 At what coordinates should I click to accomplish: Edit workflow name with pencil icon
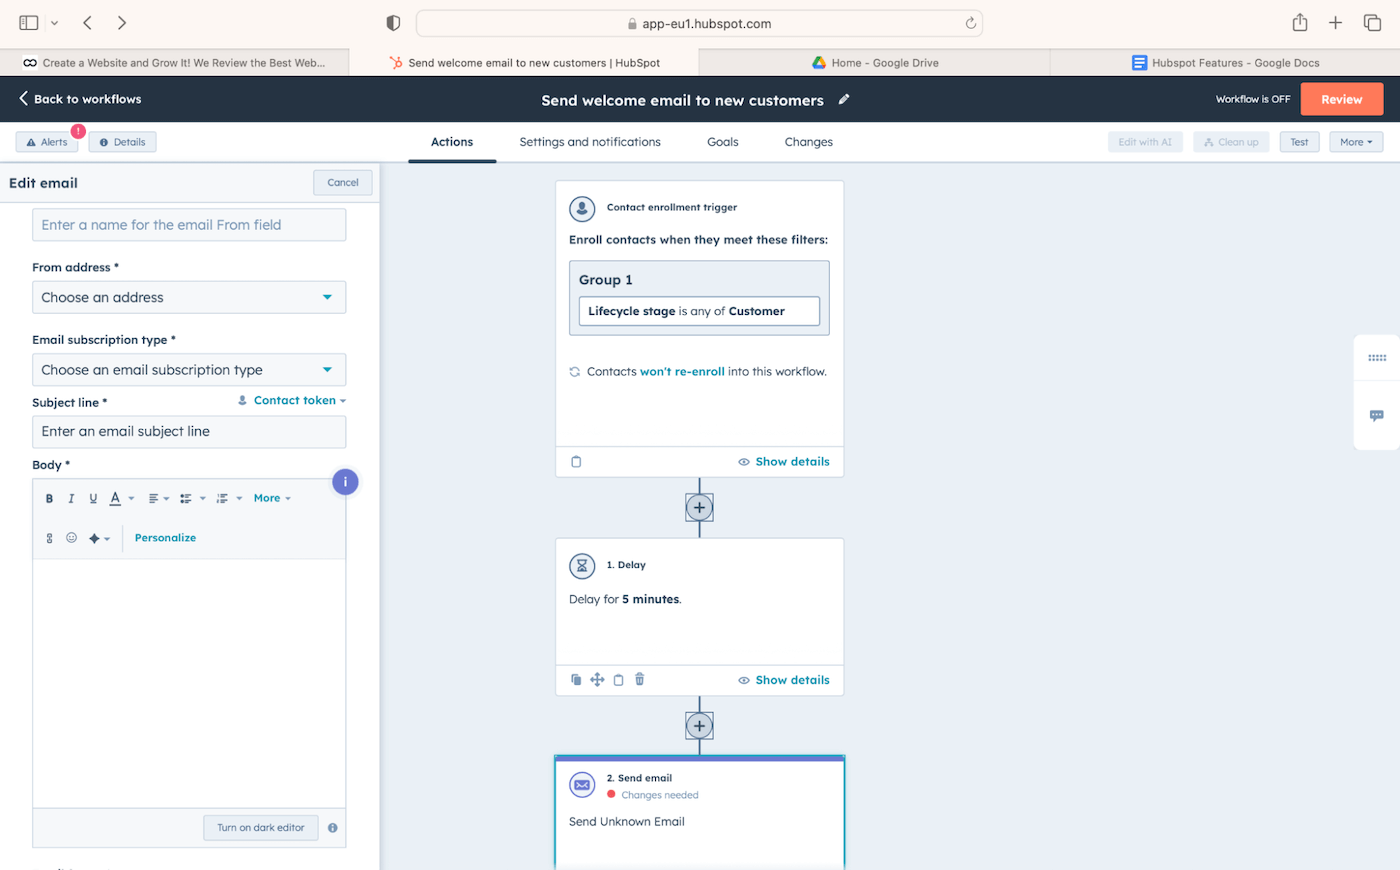click(844, 100)
